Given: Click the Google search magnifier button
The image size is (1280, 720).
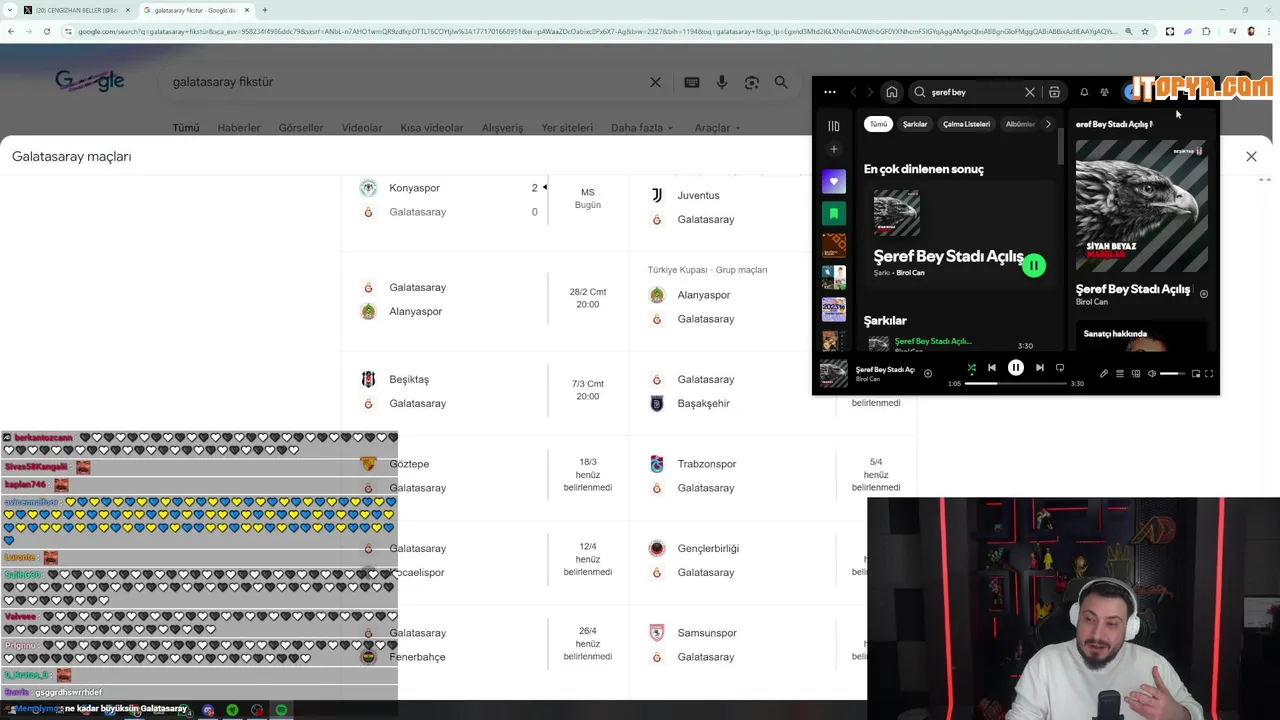Looking at the screenshot, I should pos(781,82).
